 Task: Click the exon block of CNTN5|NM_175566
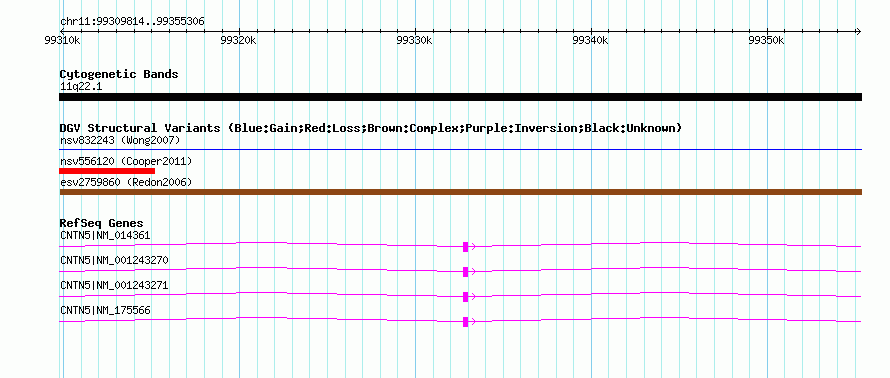(465, 322)
